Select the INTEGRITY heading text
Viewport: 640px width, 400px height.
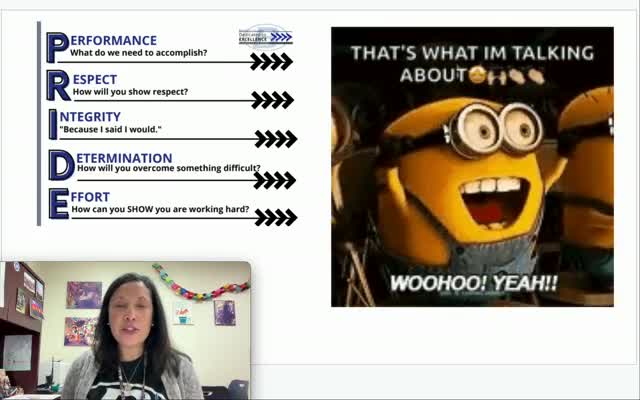point(96,117)
